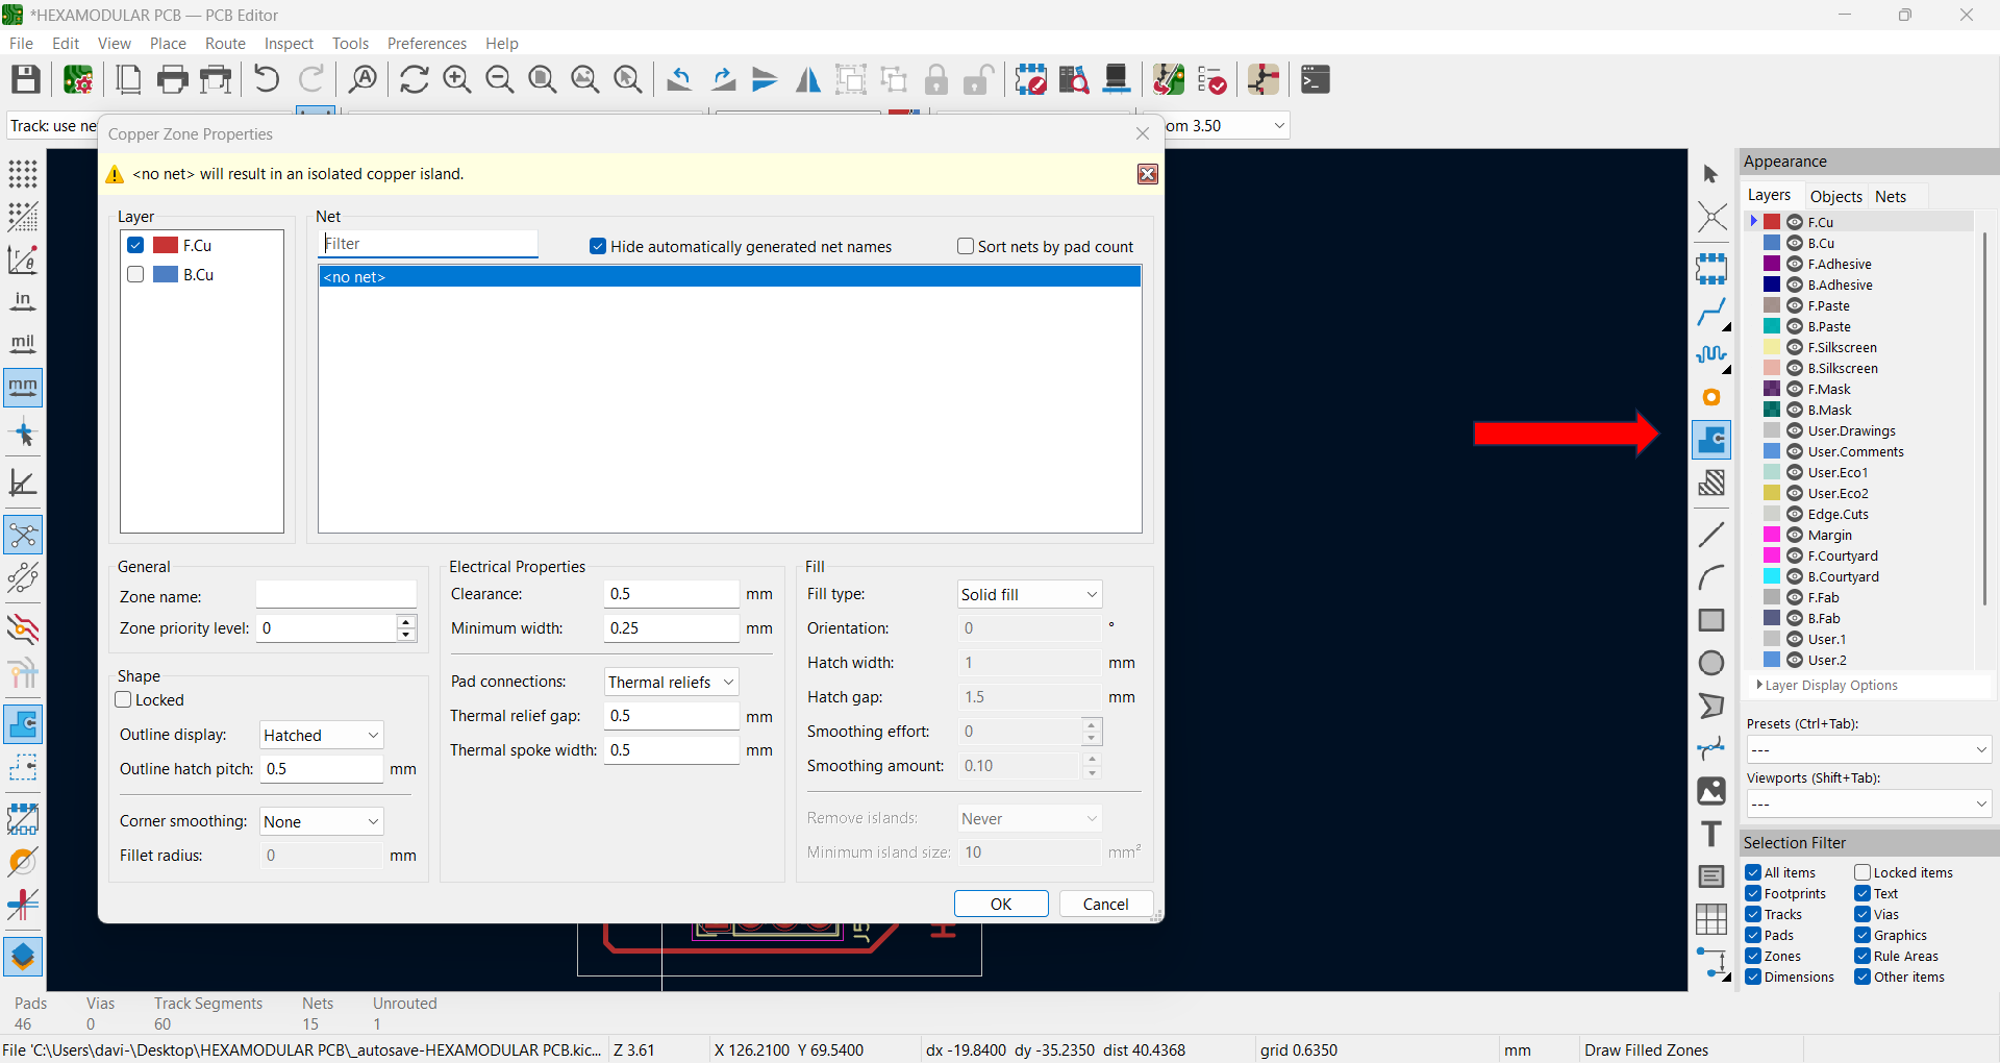
Task: Confirm zone properties with OK
Action: coord(1001,904)
